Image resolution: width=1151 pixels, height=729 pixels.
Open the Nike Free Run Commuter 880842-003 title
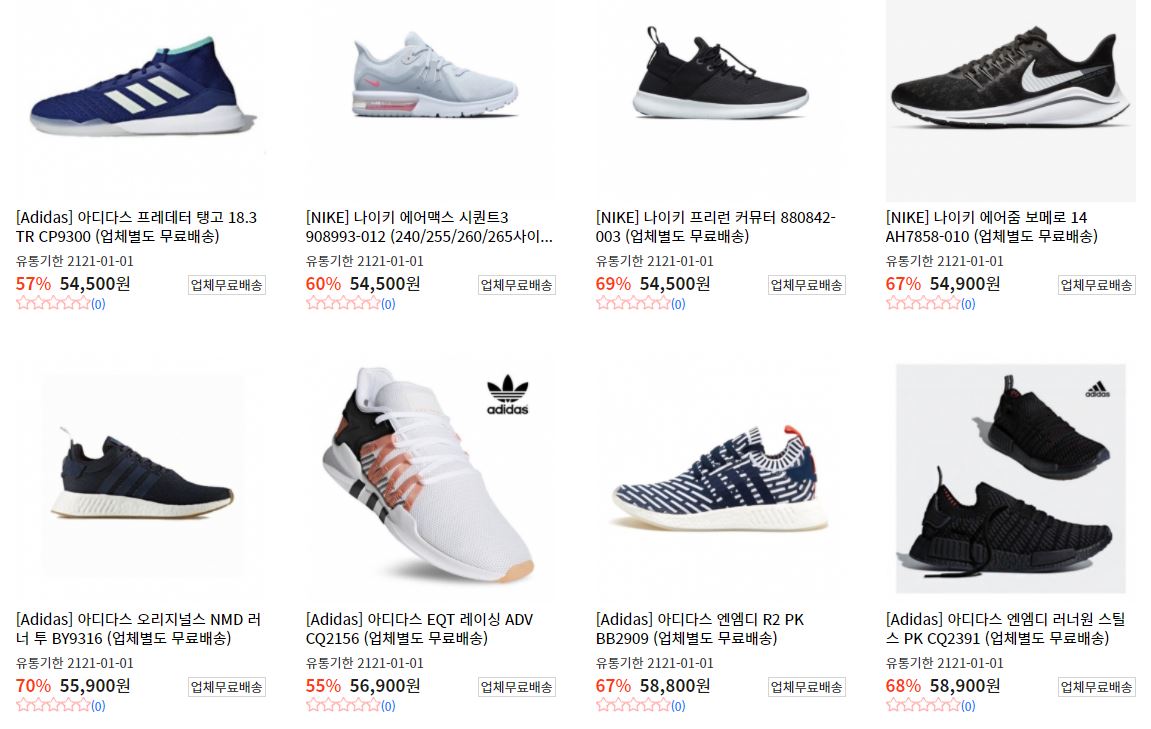click(x=716, y=227)
